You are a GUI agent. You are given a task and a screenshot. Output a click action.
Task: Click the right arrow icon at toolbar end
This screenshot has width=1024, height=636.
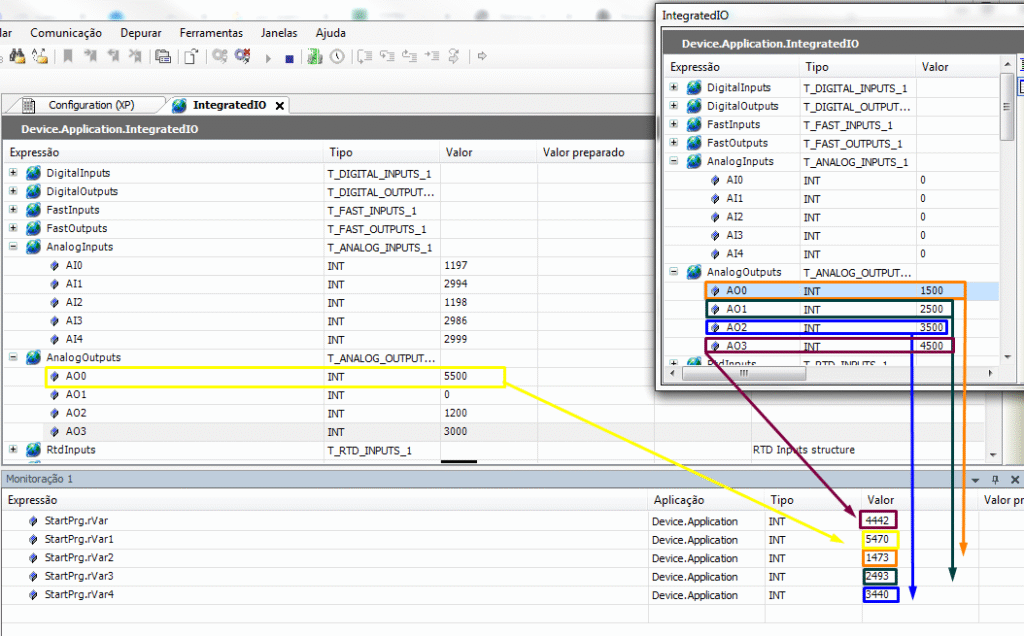pyautogui.click(x=482, y=56)
